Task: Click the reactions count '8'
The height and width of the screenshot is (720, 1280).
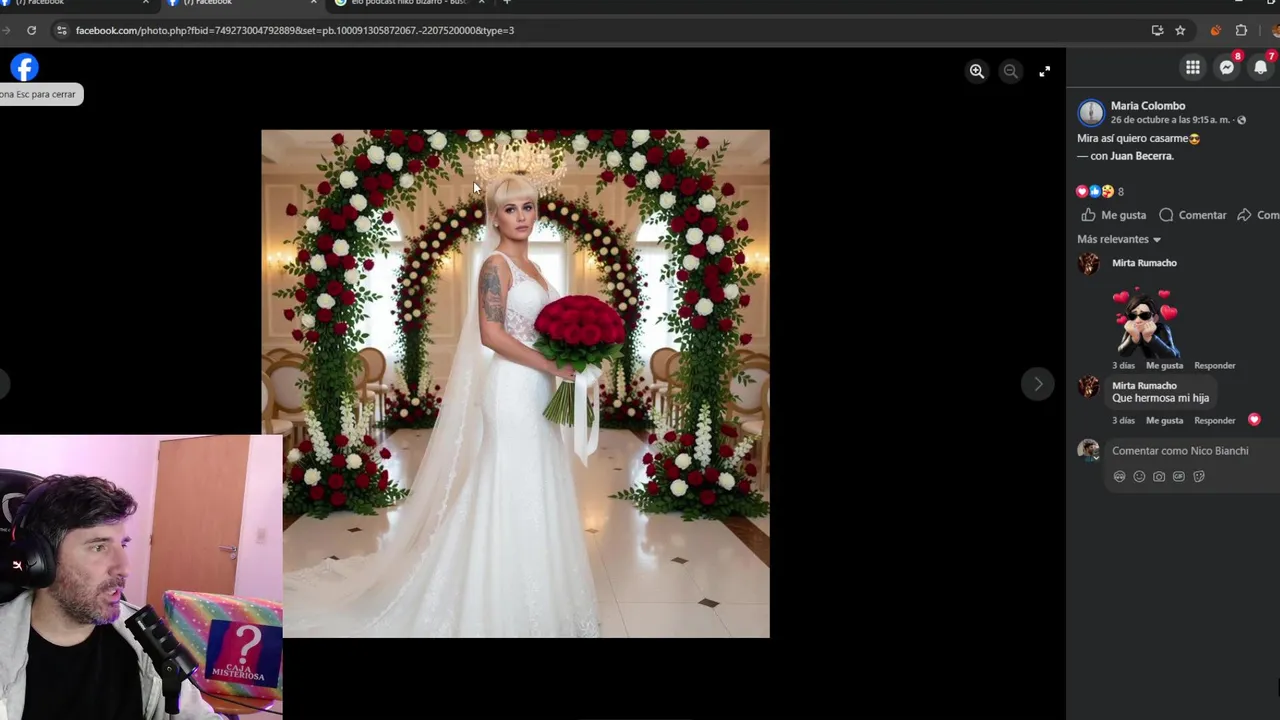Action: pyautogui.click(x=1121, y=191)
